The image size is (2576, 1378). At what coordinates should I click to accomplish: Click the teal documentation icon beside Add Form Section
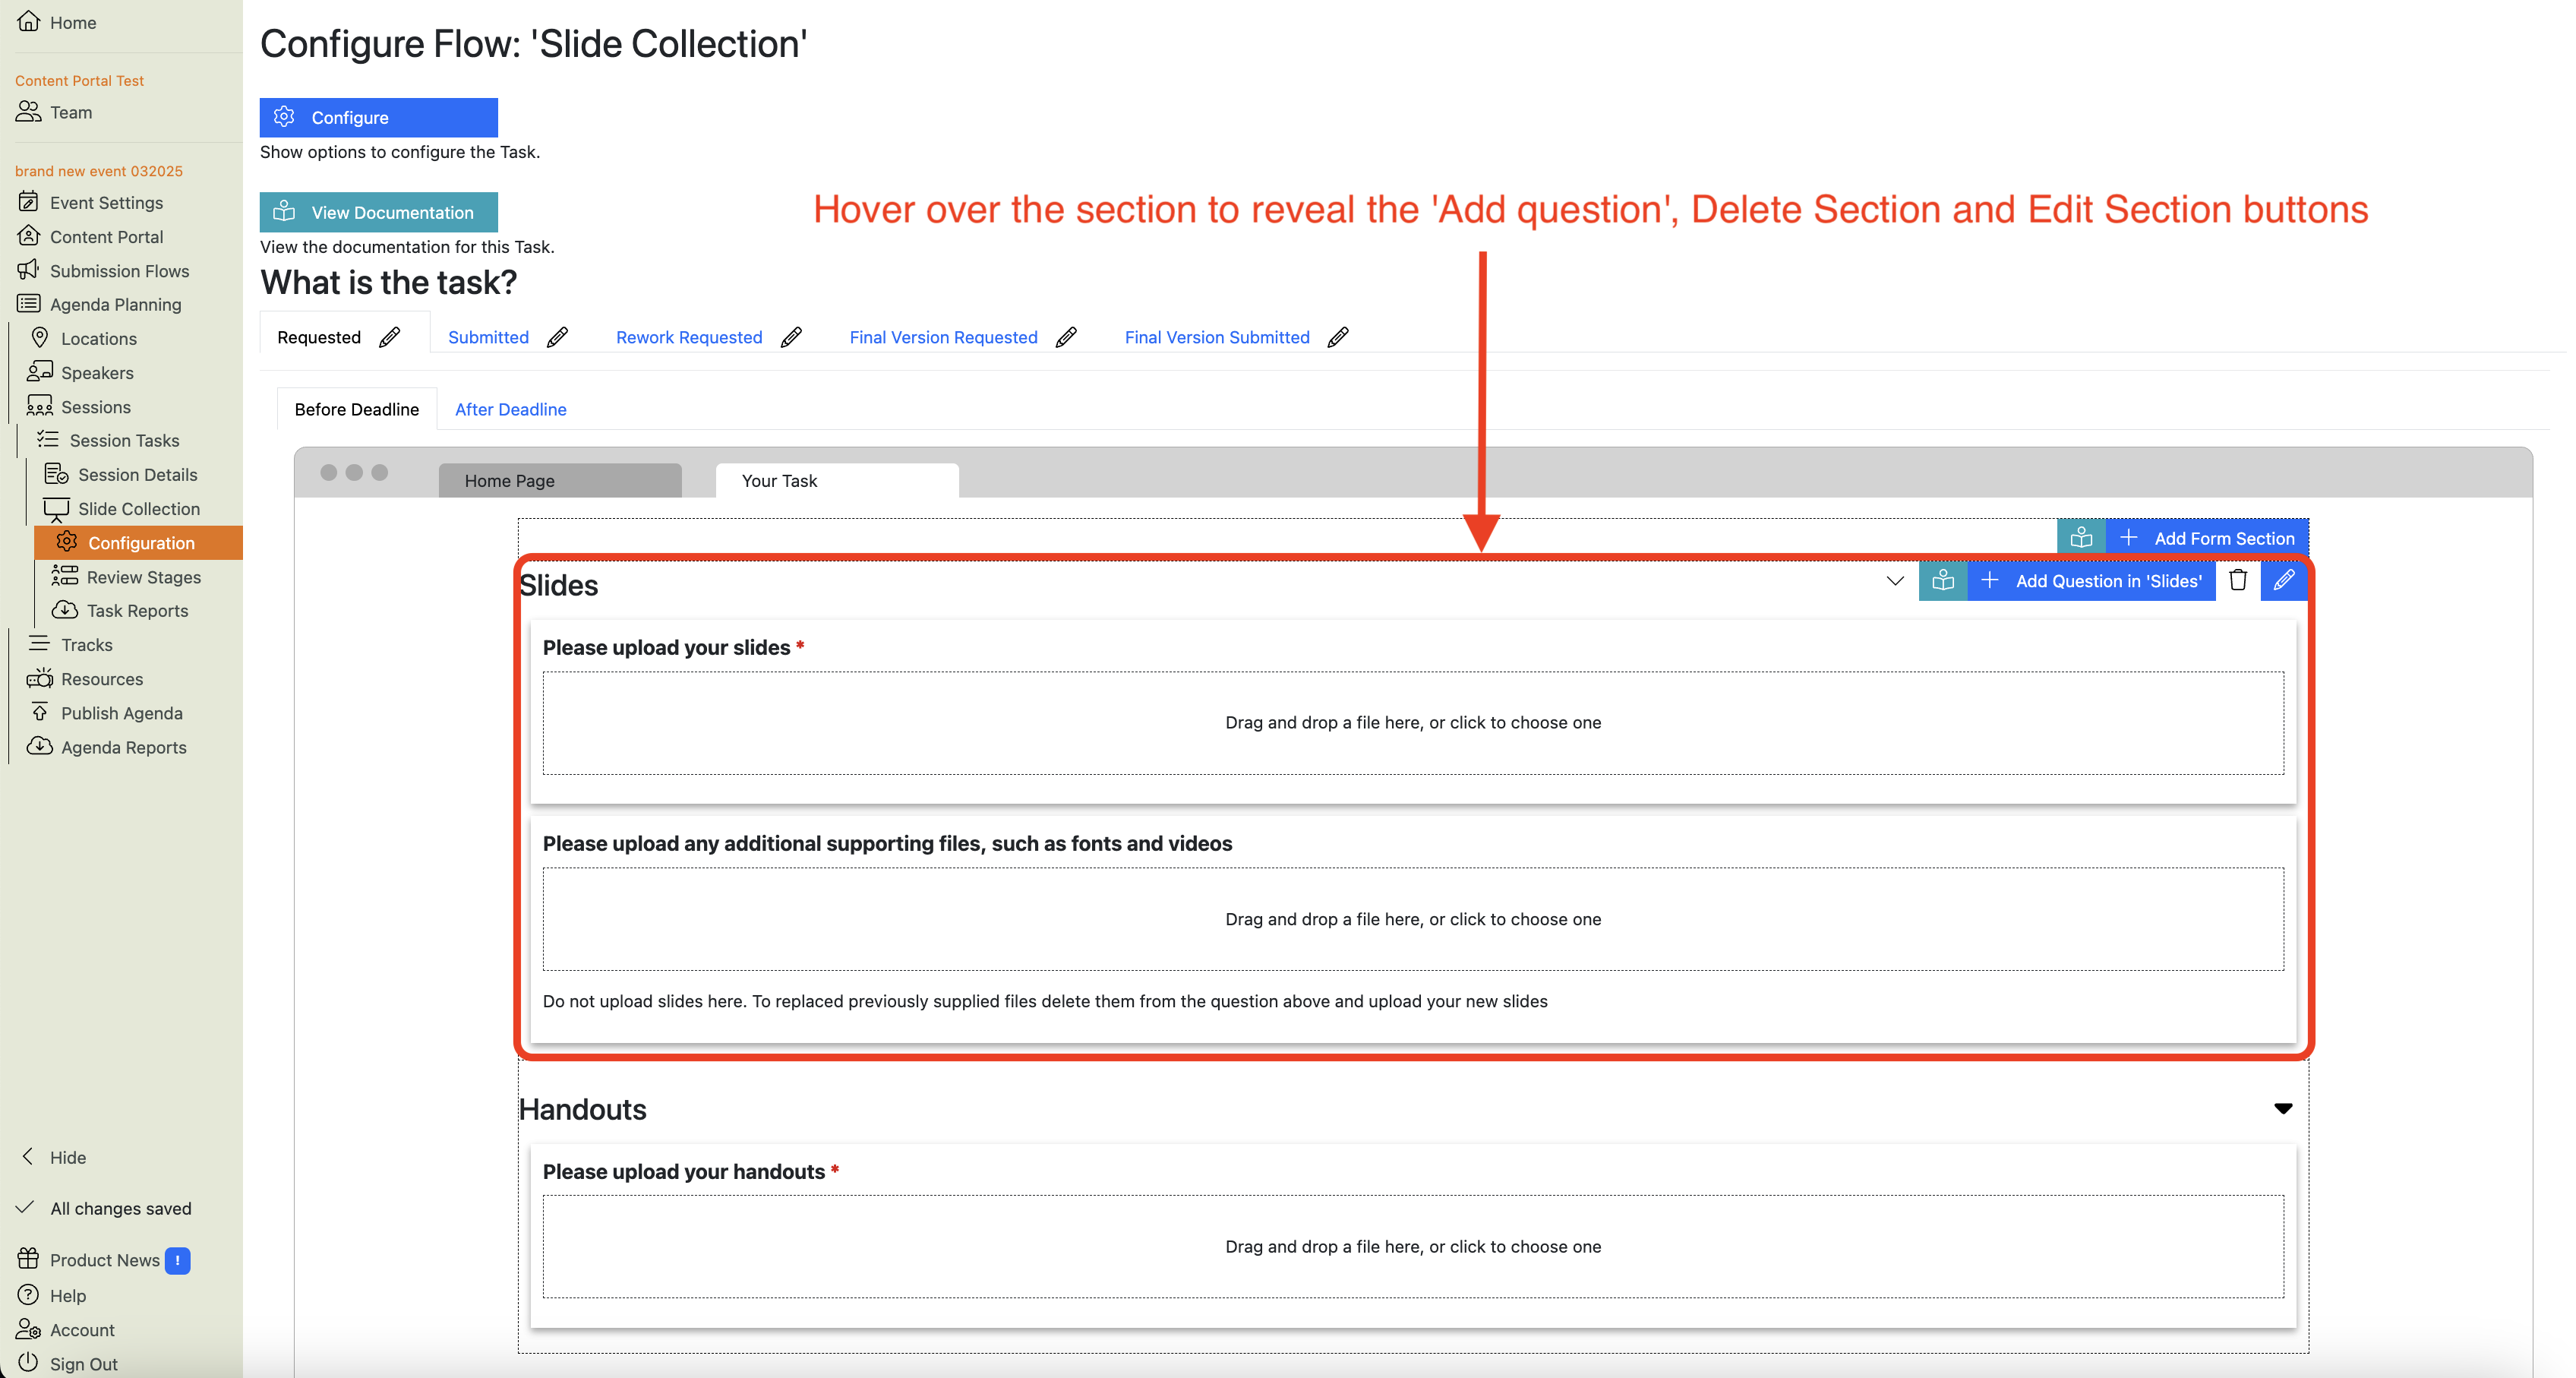[2081, 537]
